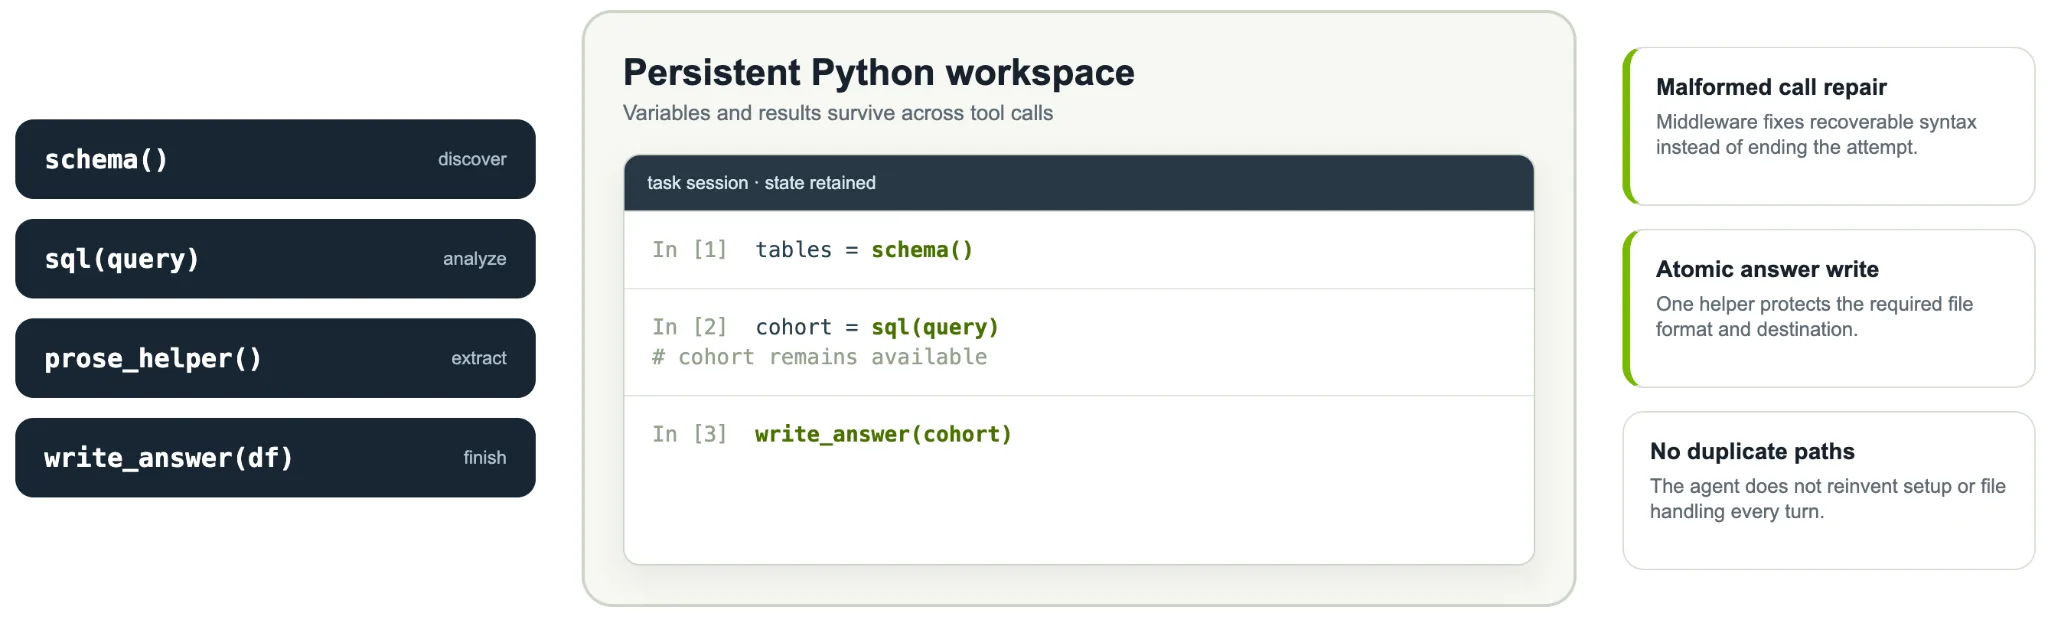Screen dimensions: 2048x625
Task: Click the In [2] cell prompt
Action: pos(690,327)
